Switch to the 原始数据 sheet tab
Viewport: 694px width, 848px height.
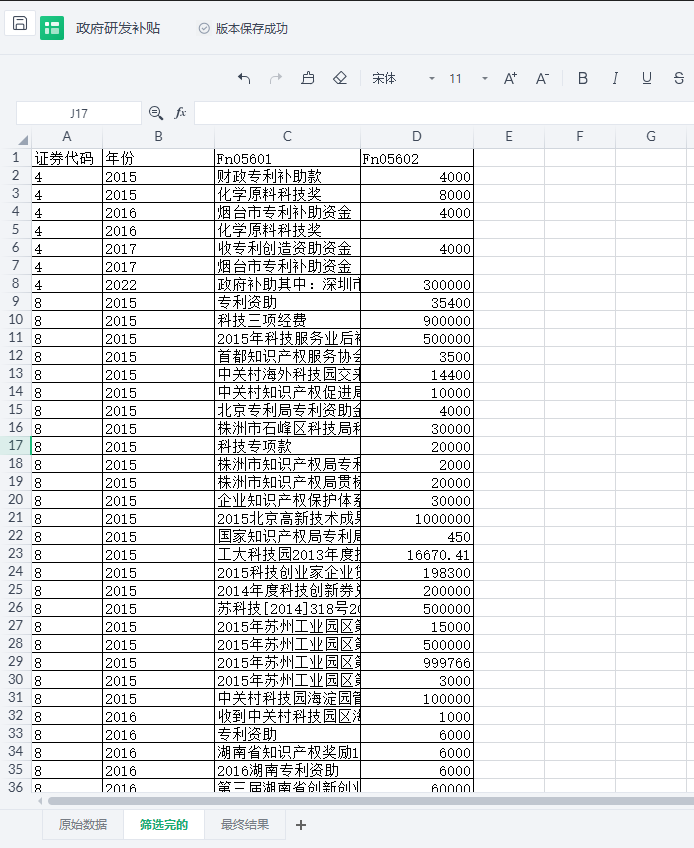tap(83, 824)
